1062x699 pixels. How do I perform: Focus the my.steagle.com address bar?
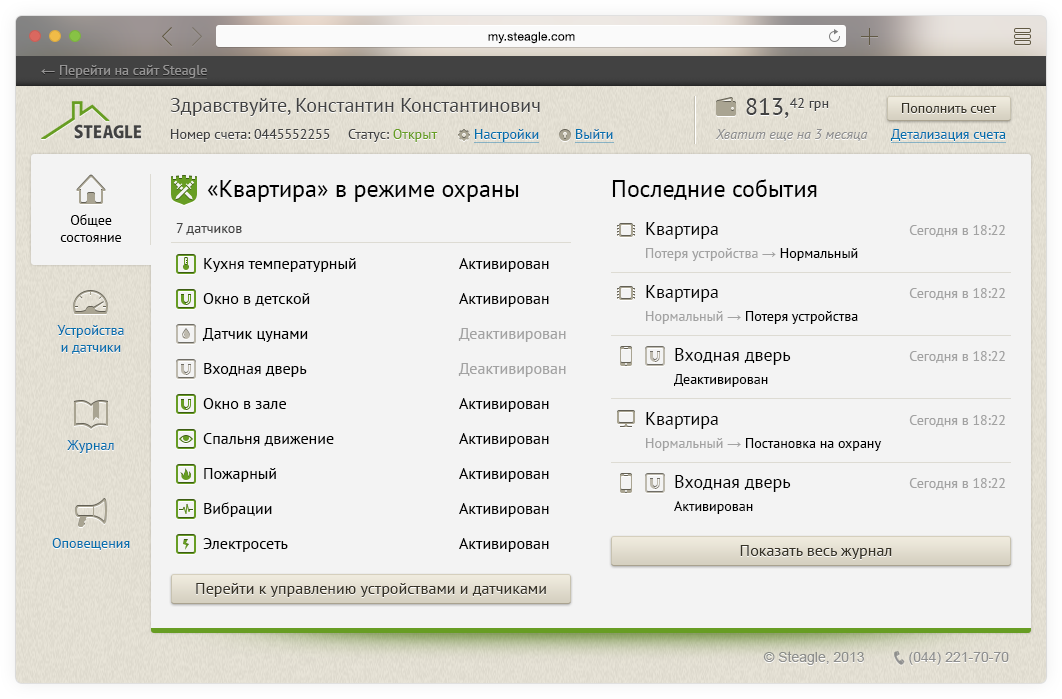[531, 37]
